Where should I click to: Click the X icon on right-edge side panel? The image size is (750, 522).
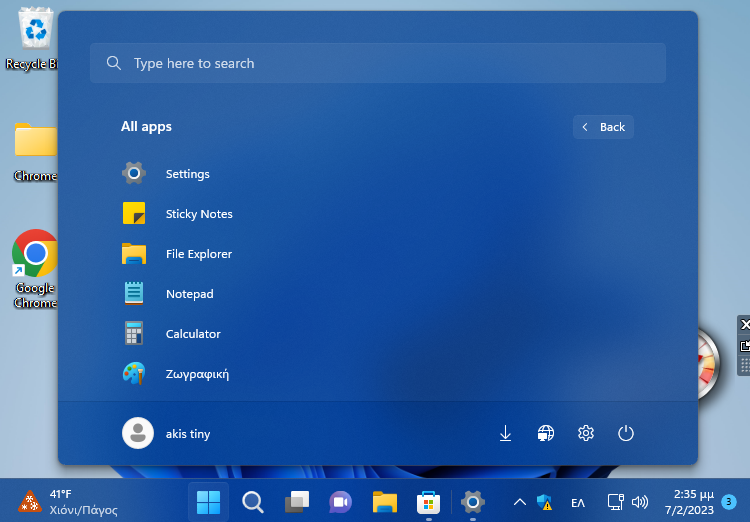click(745, 324)
